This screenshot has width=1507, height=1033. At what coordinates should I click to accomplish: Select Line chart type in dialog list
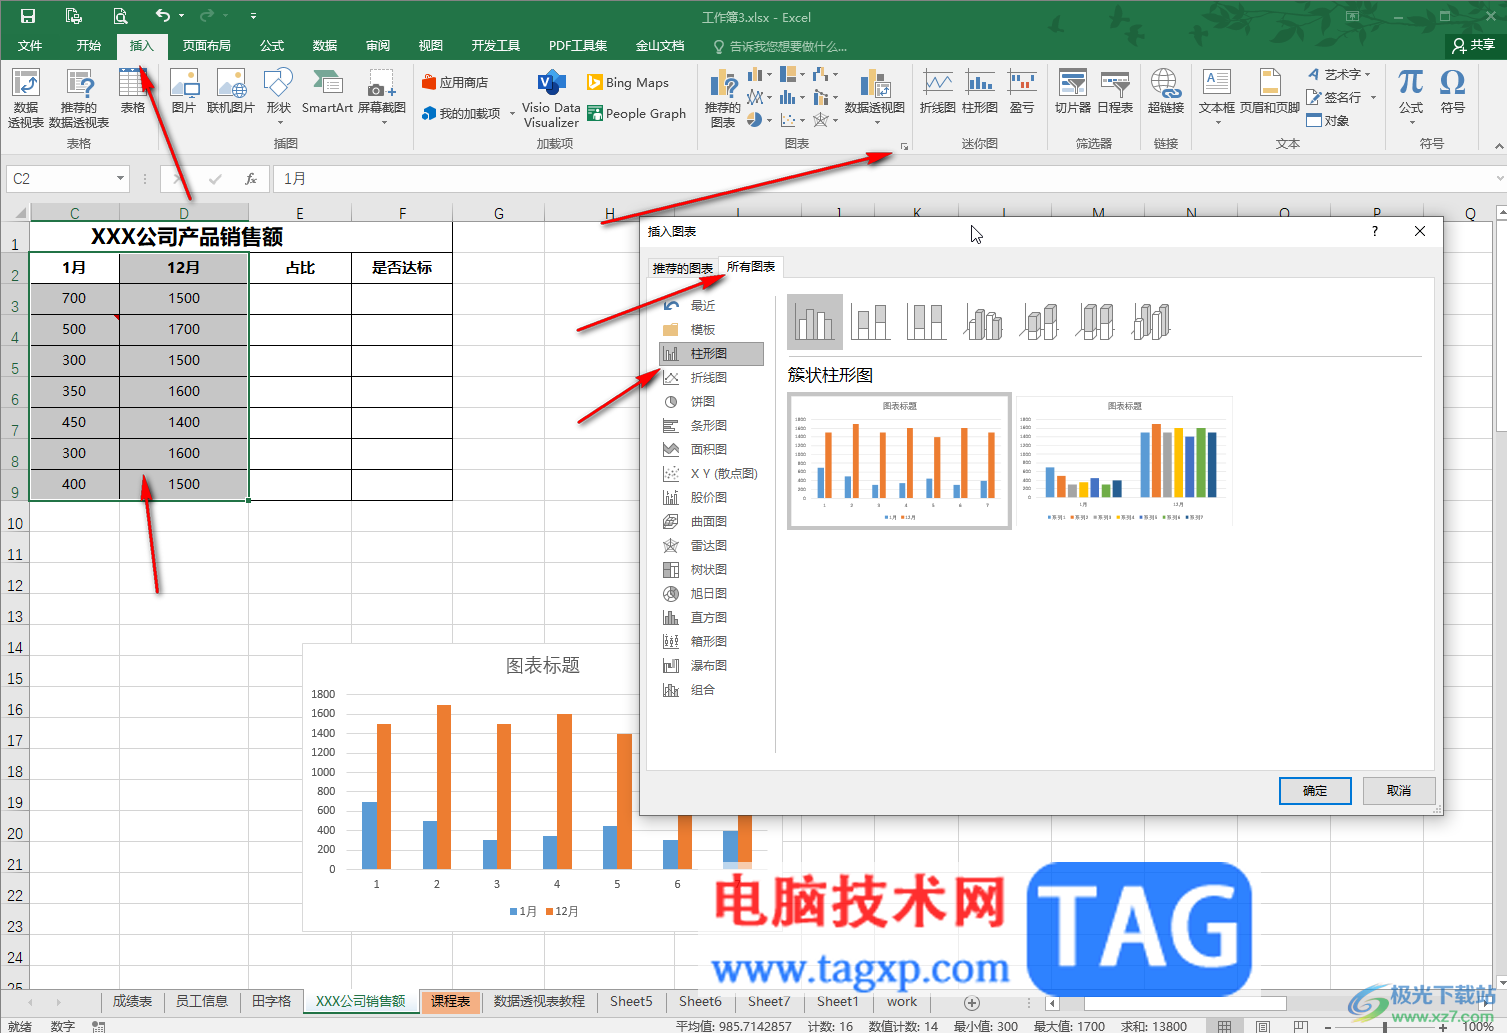[711, 378]
